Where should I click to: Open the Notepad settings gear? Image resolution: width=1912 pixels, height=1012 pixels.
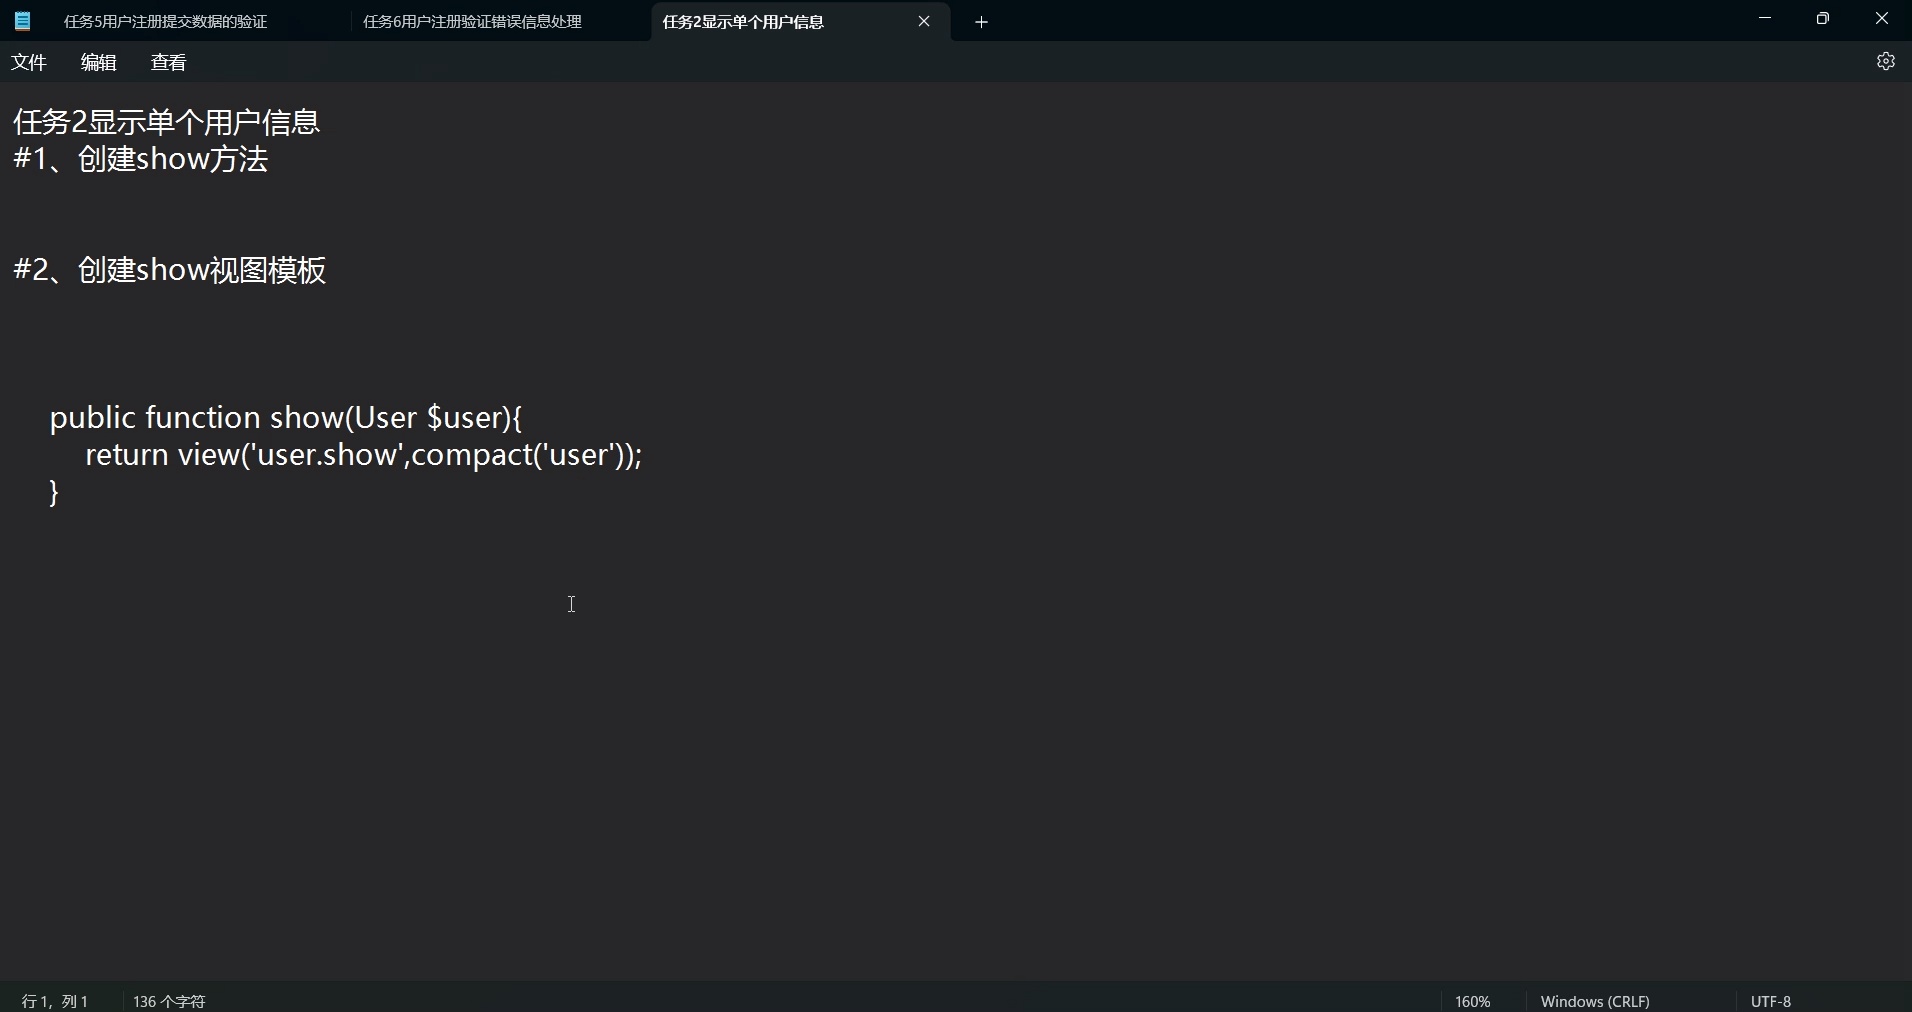tap(1887, 61)
